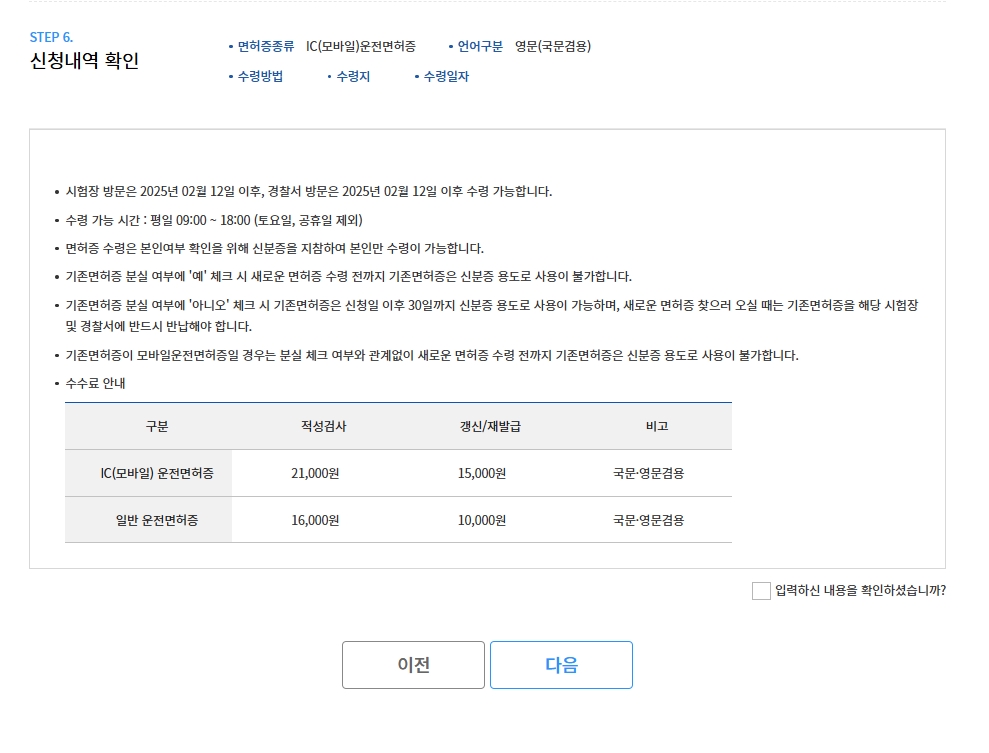The image size is (989, 753).
Task: Click the '10,000원' fee cell
Action: (481, 520)
